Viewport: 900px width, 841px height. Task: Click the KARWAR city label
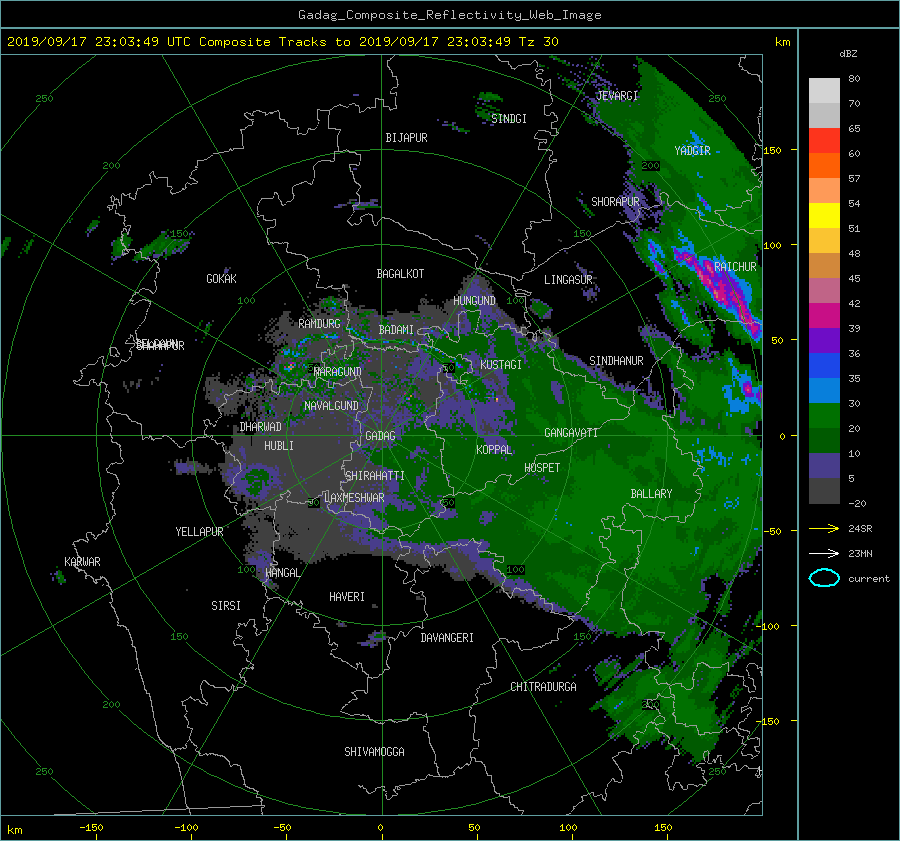[82, 561]
